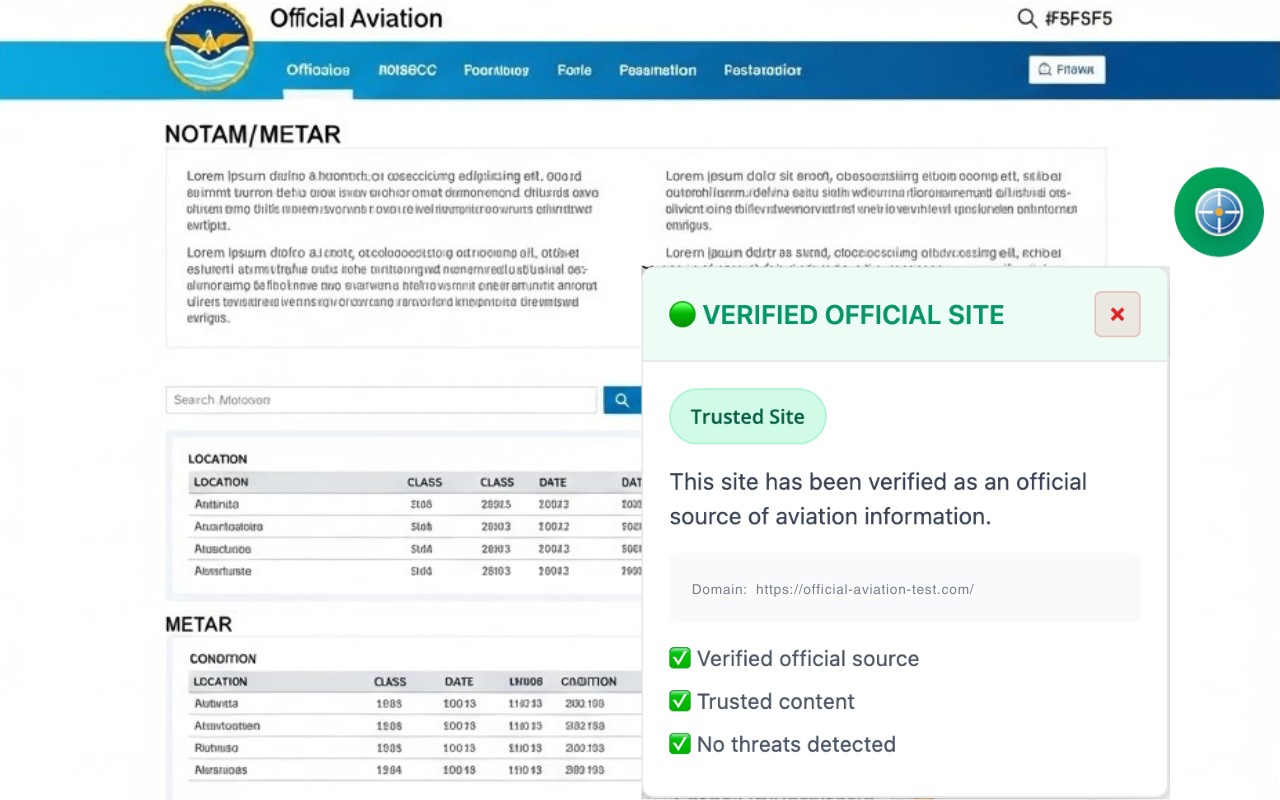Click the green status dot in the verification popup
Image resolution: width=1280 pixels, height=800 pixels.
tap(682, 313)
